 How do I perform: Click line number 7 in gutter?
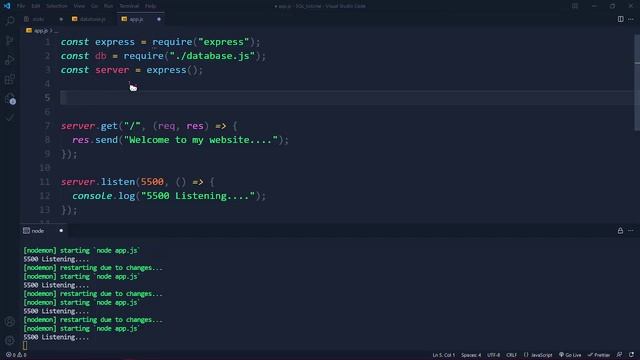(x=47, y=126)
